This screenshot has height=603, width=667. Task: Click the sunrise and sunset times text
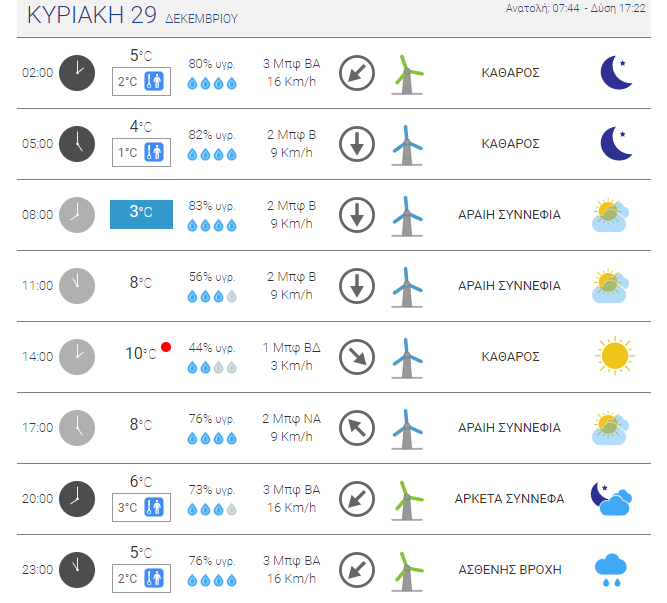tap(575, 8)
